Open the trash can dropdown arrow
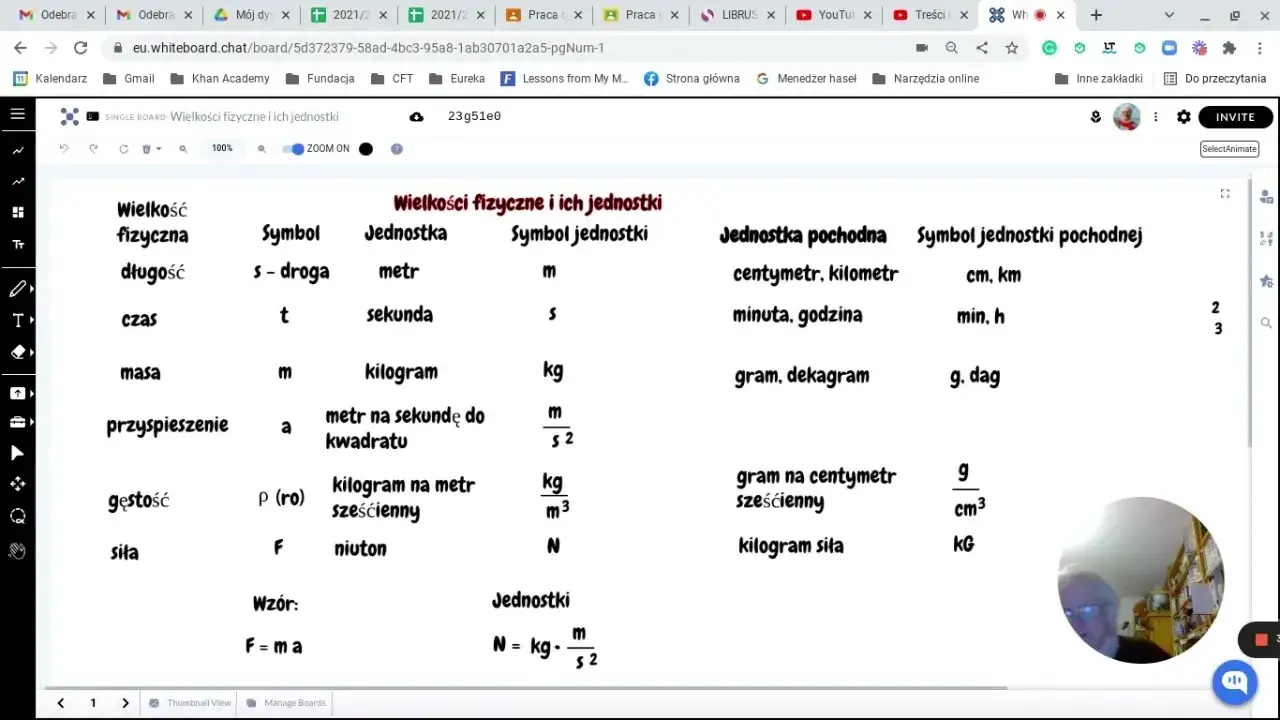This screenshot has height=720, width=1280. point(157,149)
